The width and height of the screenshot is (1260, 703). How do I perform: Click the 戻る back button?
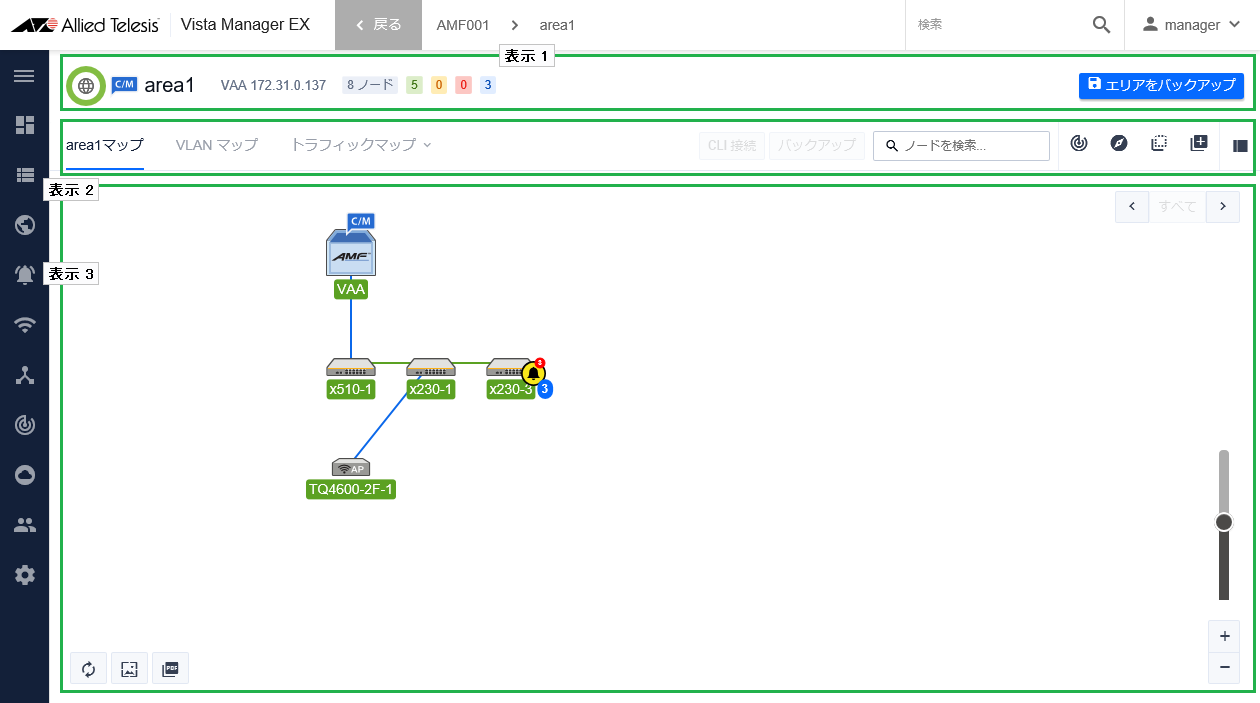point(379,25)
